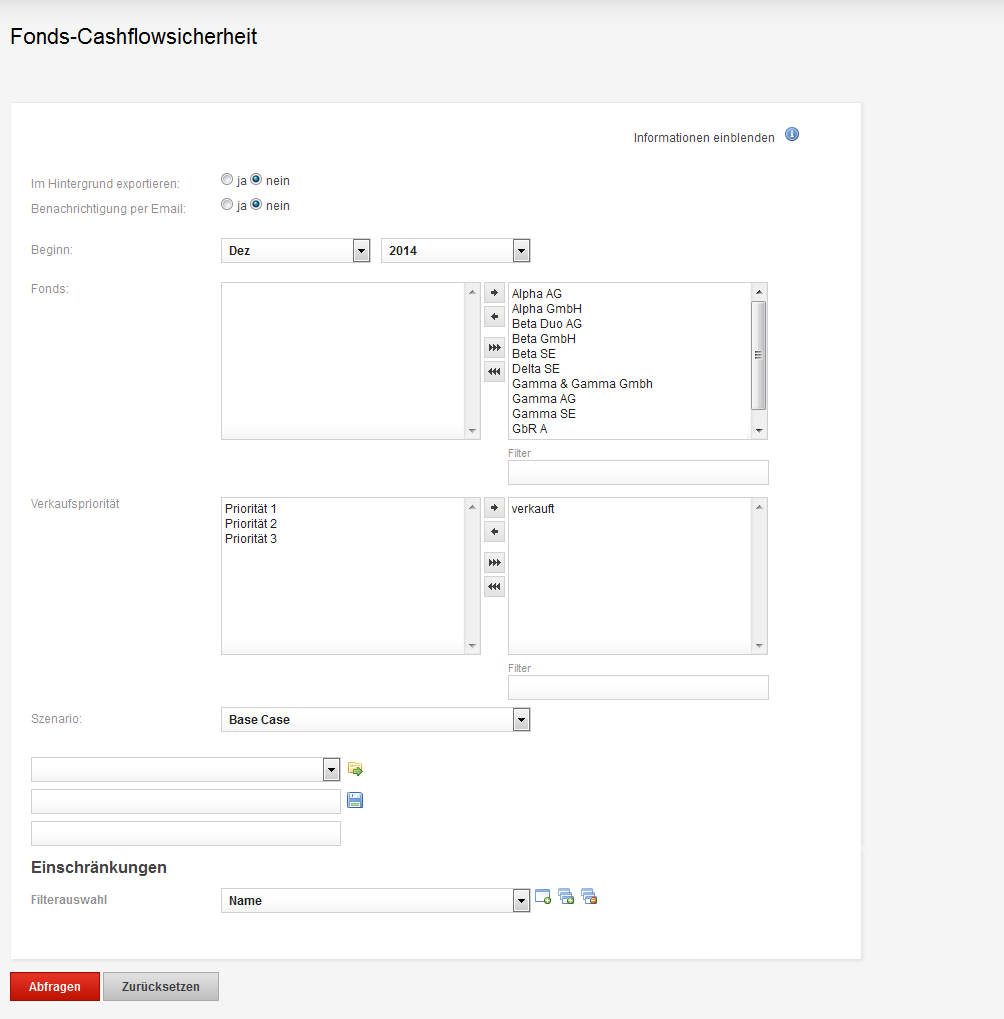Click the remove all filters icon
This screenshot has width=1004, height=1019.
[589, 897]
